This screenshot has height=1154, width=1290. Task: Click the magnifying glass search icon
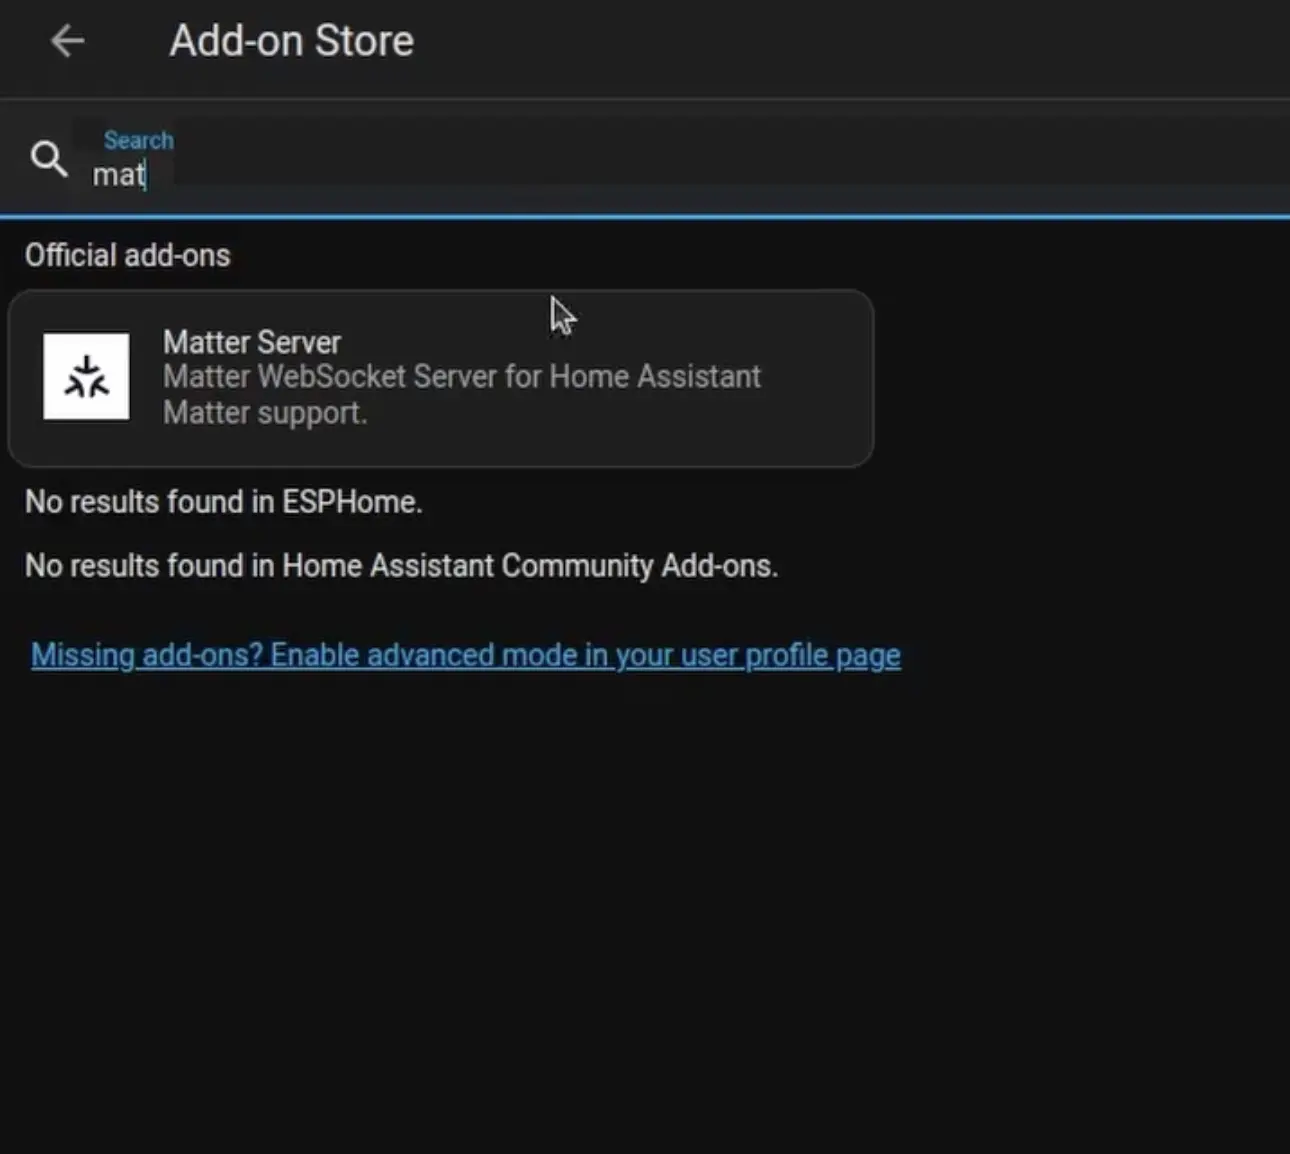(x=48, y=159)
